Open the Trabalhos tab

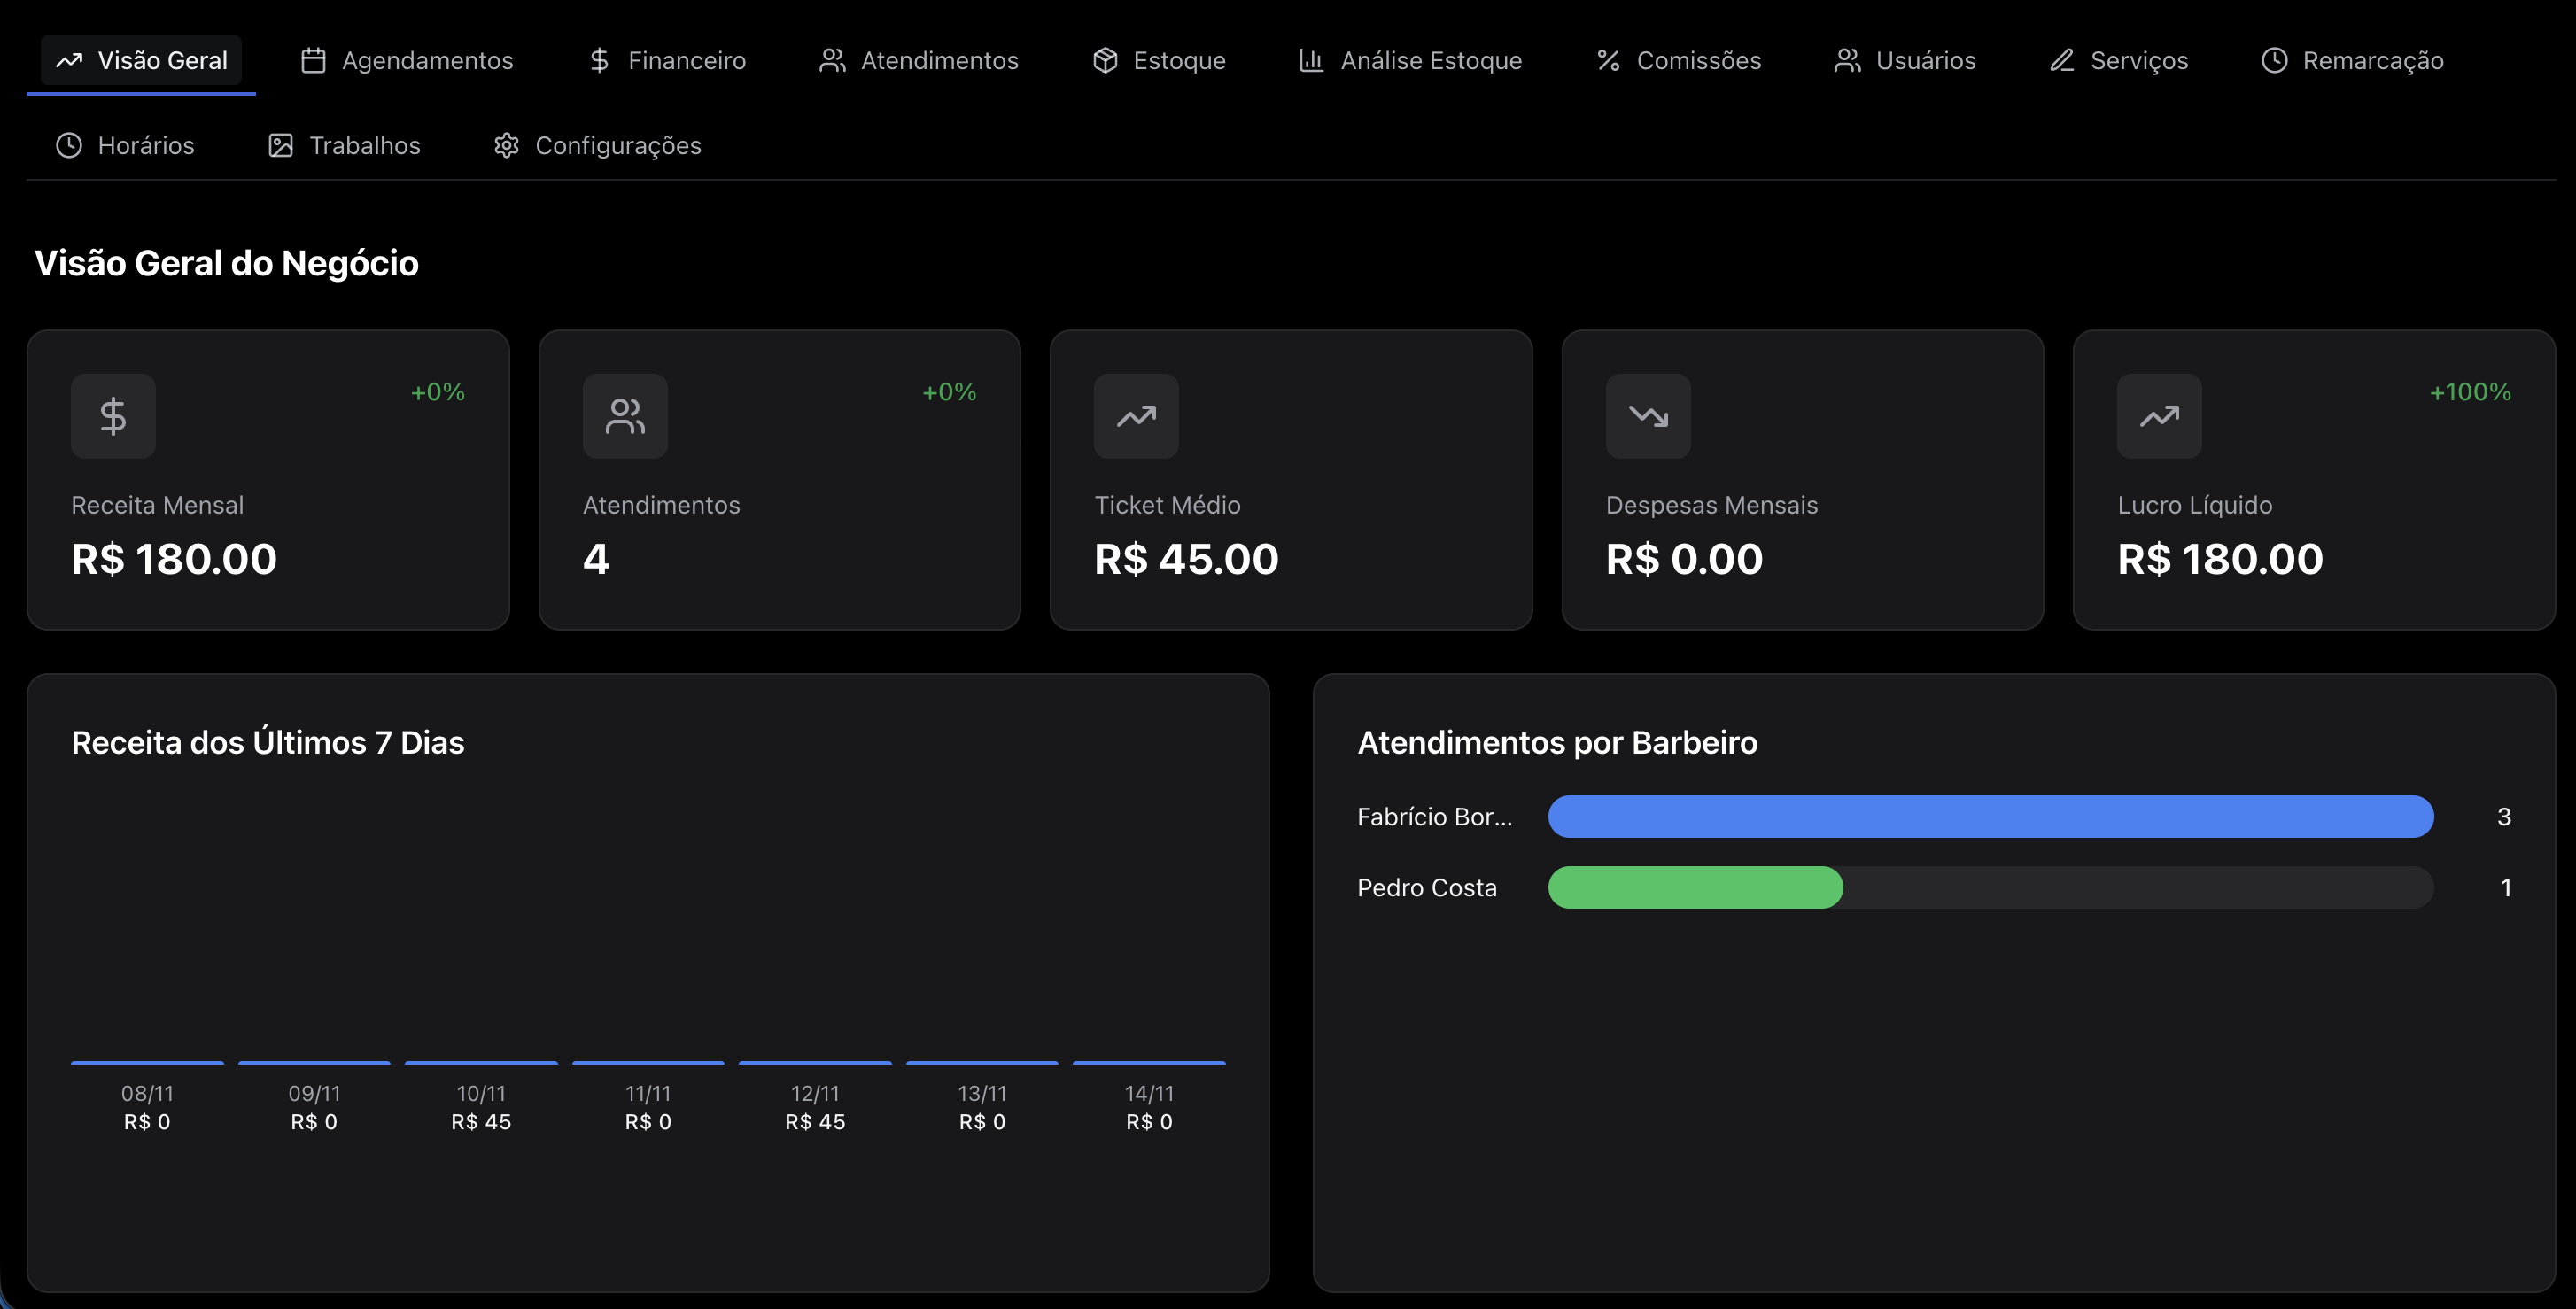[344, 146]
